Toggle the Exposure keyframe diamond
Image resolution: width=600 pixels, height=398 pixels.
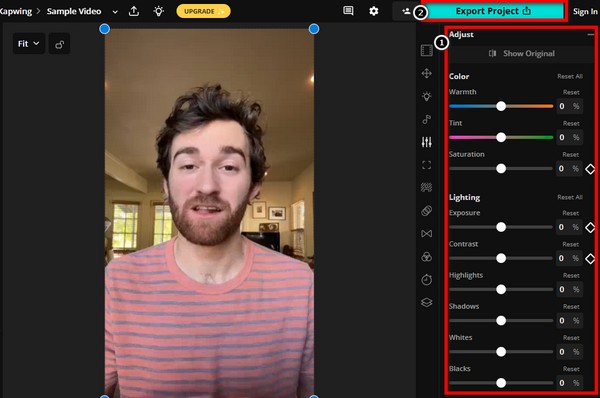[x=590, y=227]
